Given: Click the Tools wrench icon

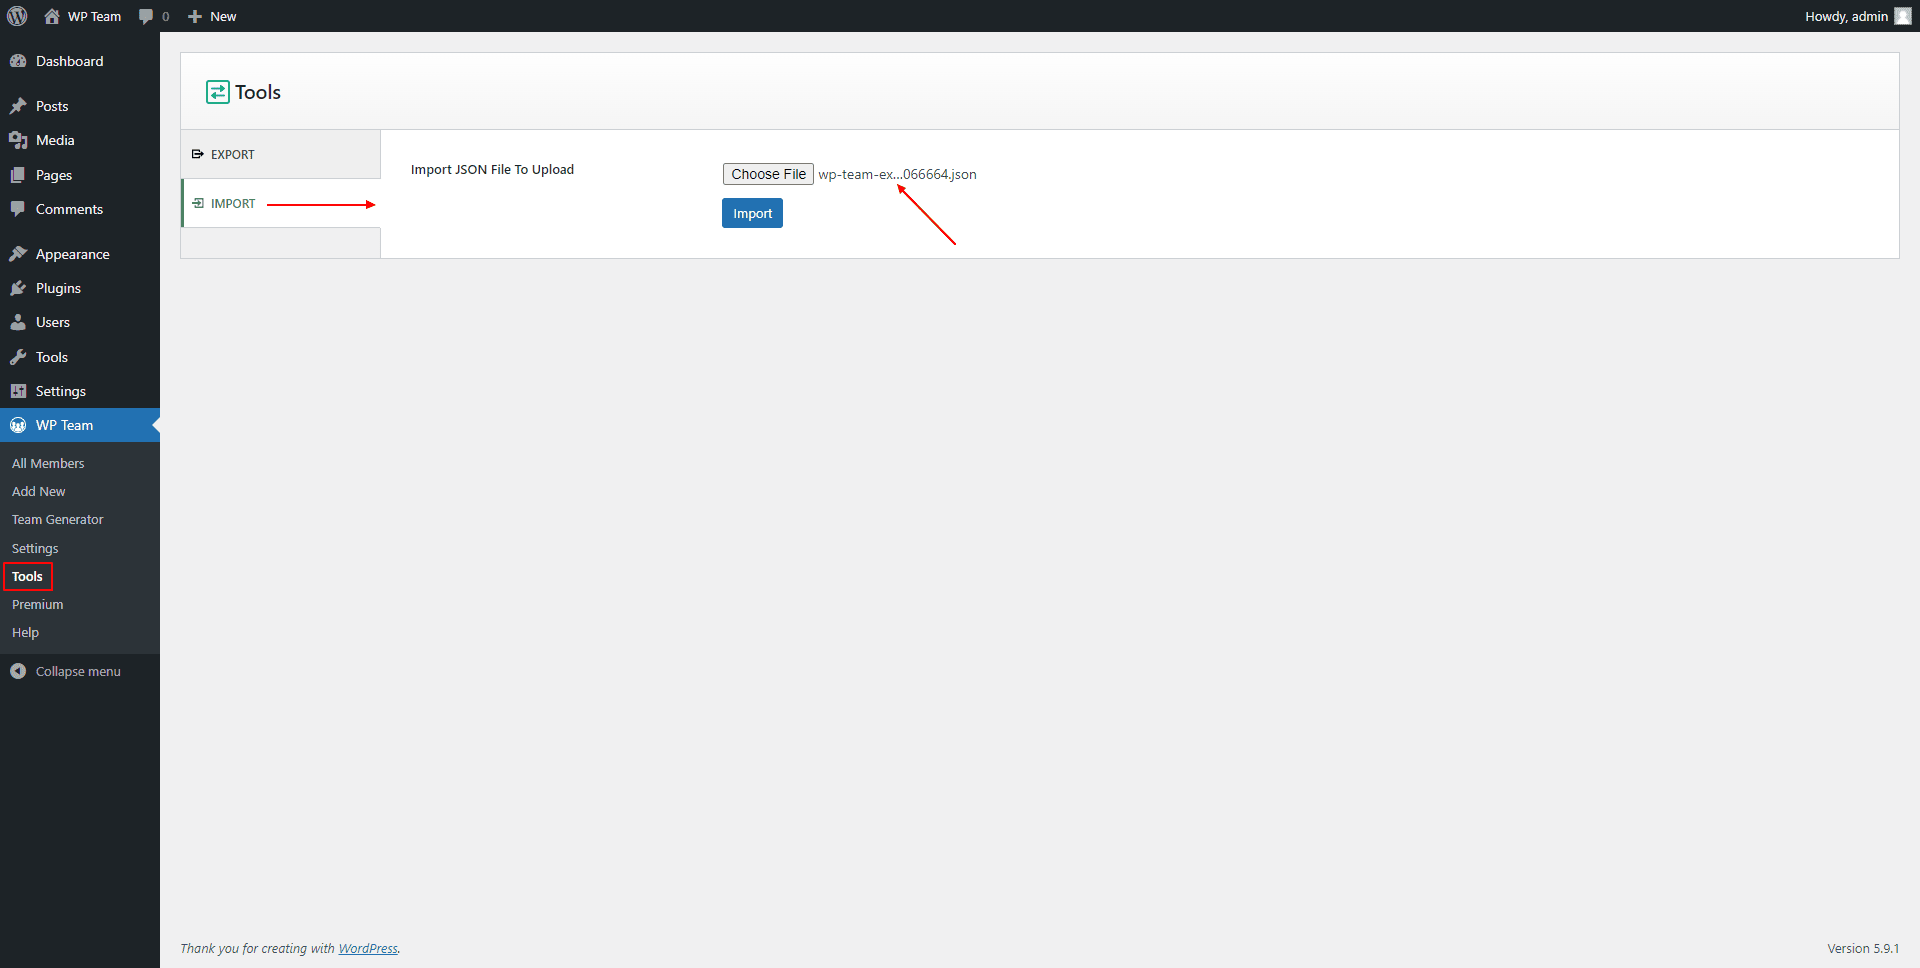Looking at the screenshot, I should (x=18, y=357).
